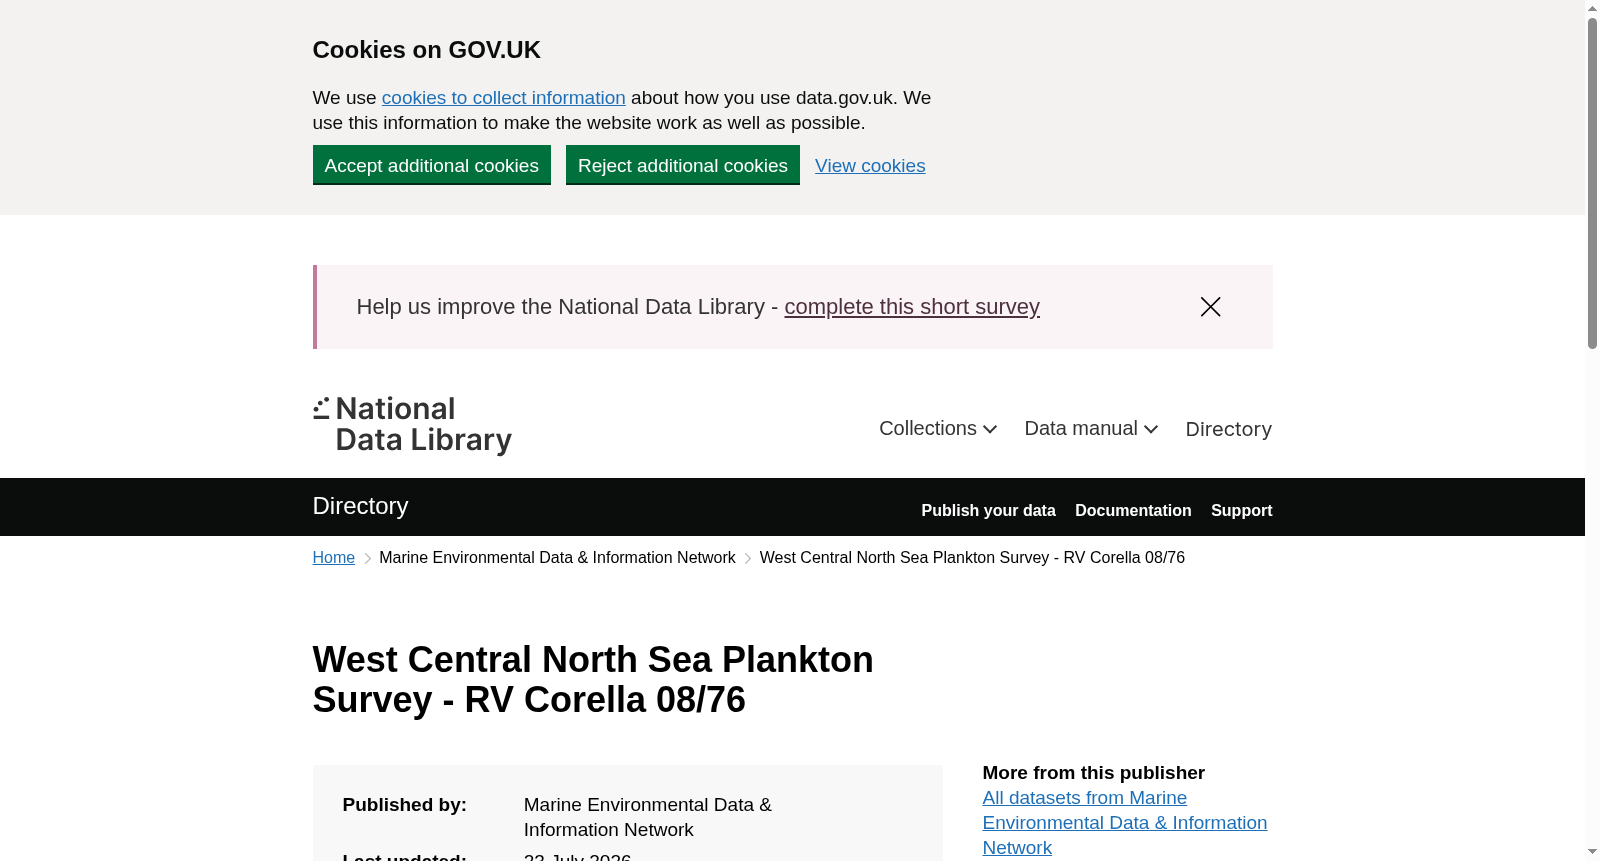1600x861 pixels.
Task: Click the scrollbar up arrow
Action: pos(1592,8)
